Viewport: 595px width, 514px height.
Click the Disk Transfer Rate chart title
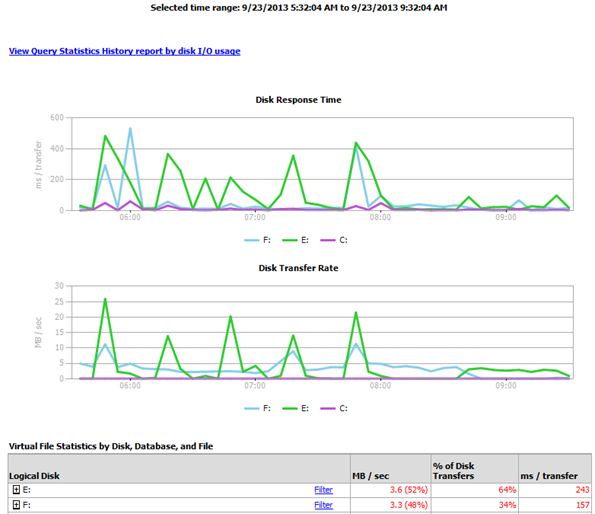click(x=298, y=268)
